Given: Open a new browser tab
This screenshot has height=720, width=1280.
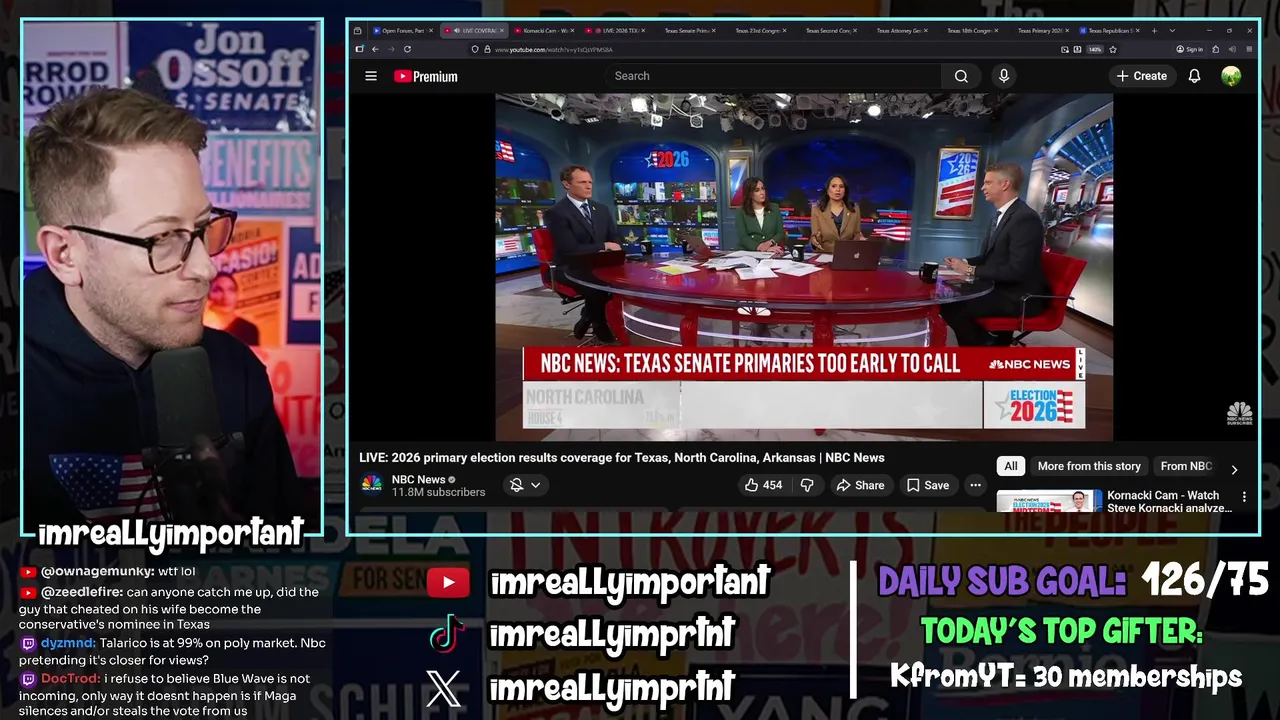Looking at the screenshot, I should [x=1154, y=31].
